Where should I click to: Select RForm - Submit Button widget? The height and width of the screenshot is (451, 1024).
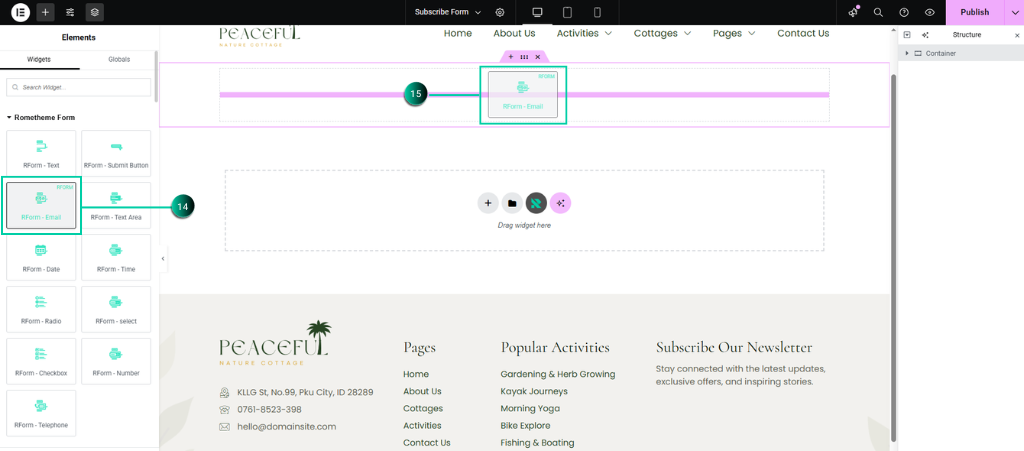pyautogui.click(x=116, y=153)
